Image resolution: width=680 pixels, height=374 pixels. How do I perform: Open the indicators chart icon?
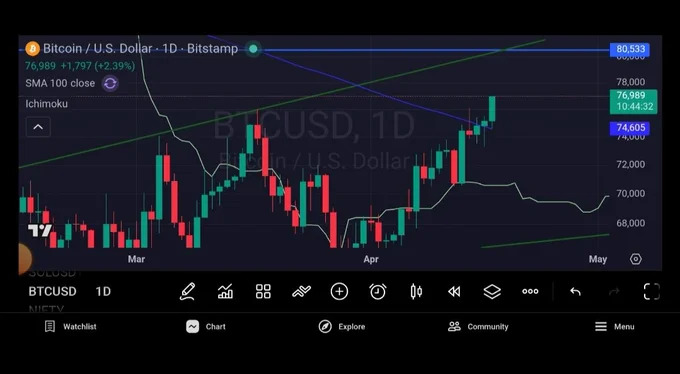tap(225, 292)
